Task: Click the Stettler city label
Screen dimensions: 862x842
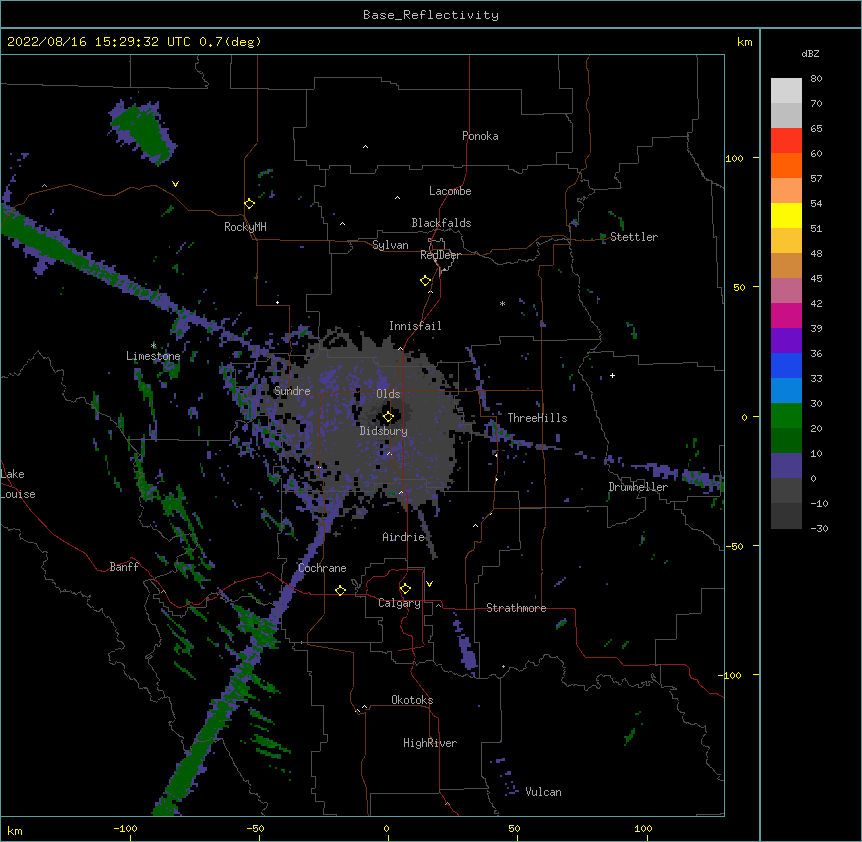Action: click(634, 237)
